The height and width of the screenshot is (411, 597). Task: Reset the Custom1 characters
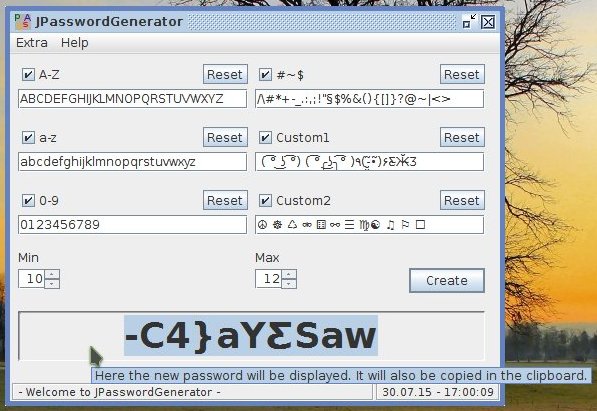tap(462, 137)
